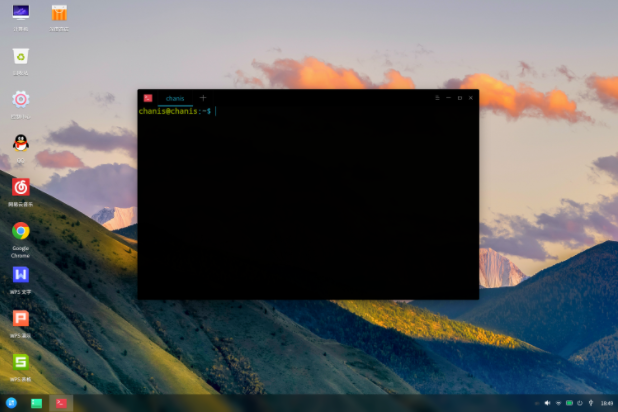Click the terminal icon in the taskbar
618x412 pixels.
tap(61, 403)
